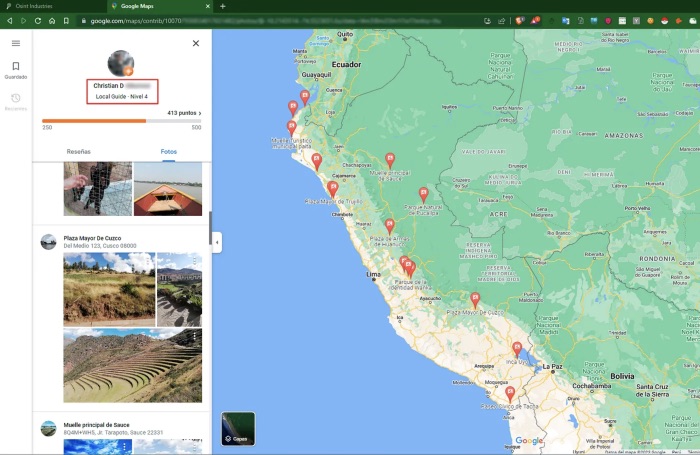The width and height of the screenshot is (700, 455).
Task: Click the browser forward button
Action: (23, 21)
